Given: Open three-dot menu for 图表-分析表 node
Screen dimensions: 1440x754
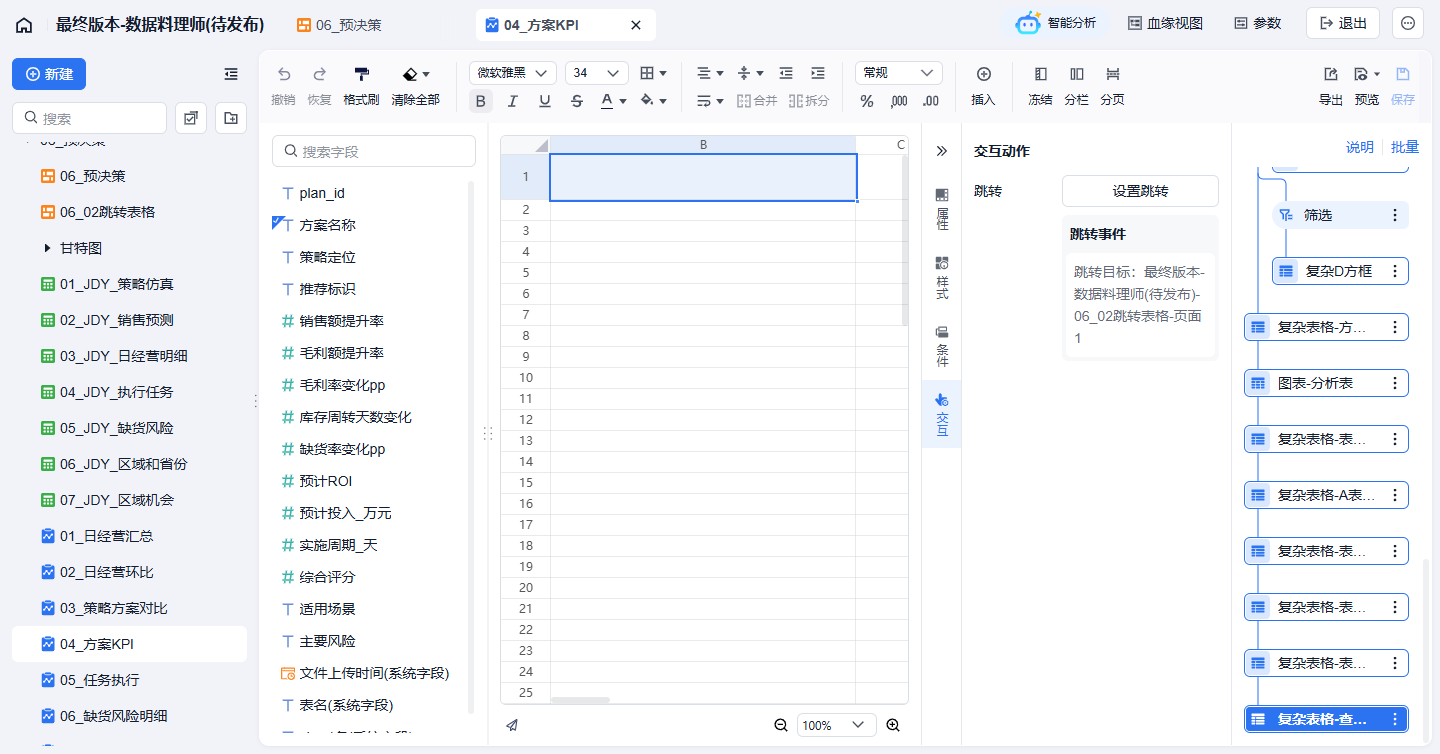Looking at the screenshot, I should click(1395, 383).
